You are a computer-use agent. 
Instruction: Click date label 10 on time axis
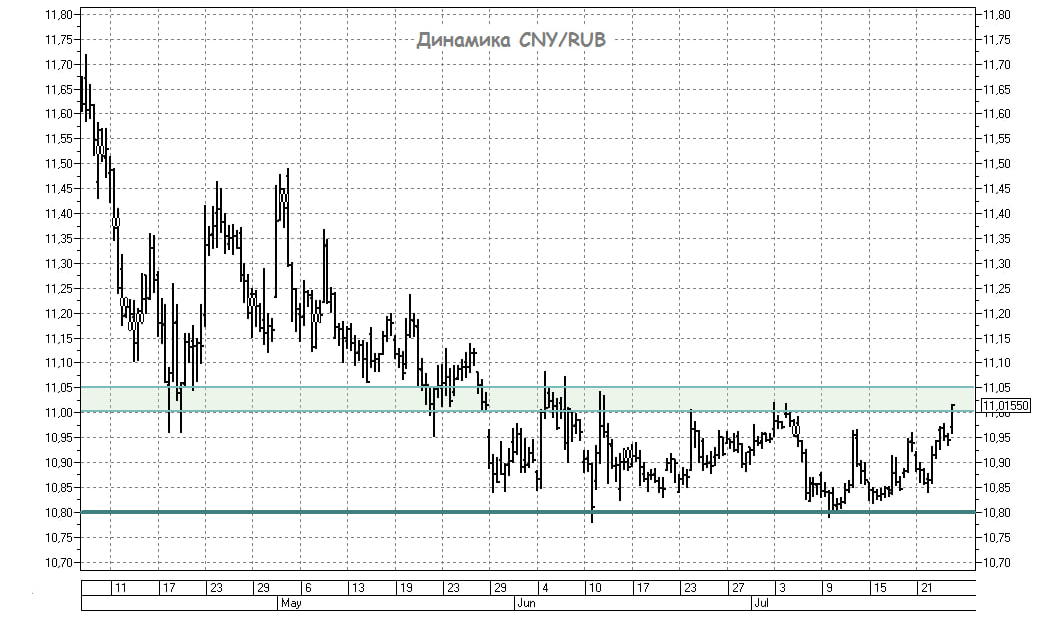point(595,588)
